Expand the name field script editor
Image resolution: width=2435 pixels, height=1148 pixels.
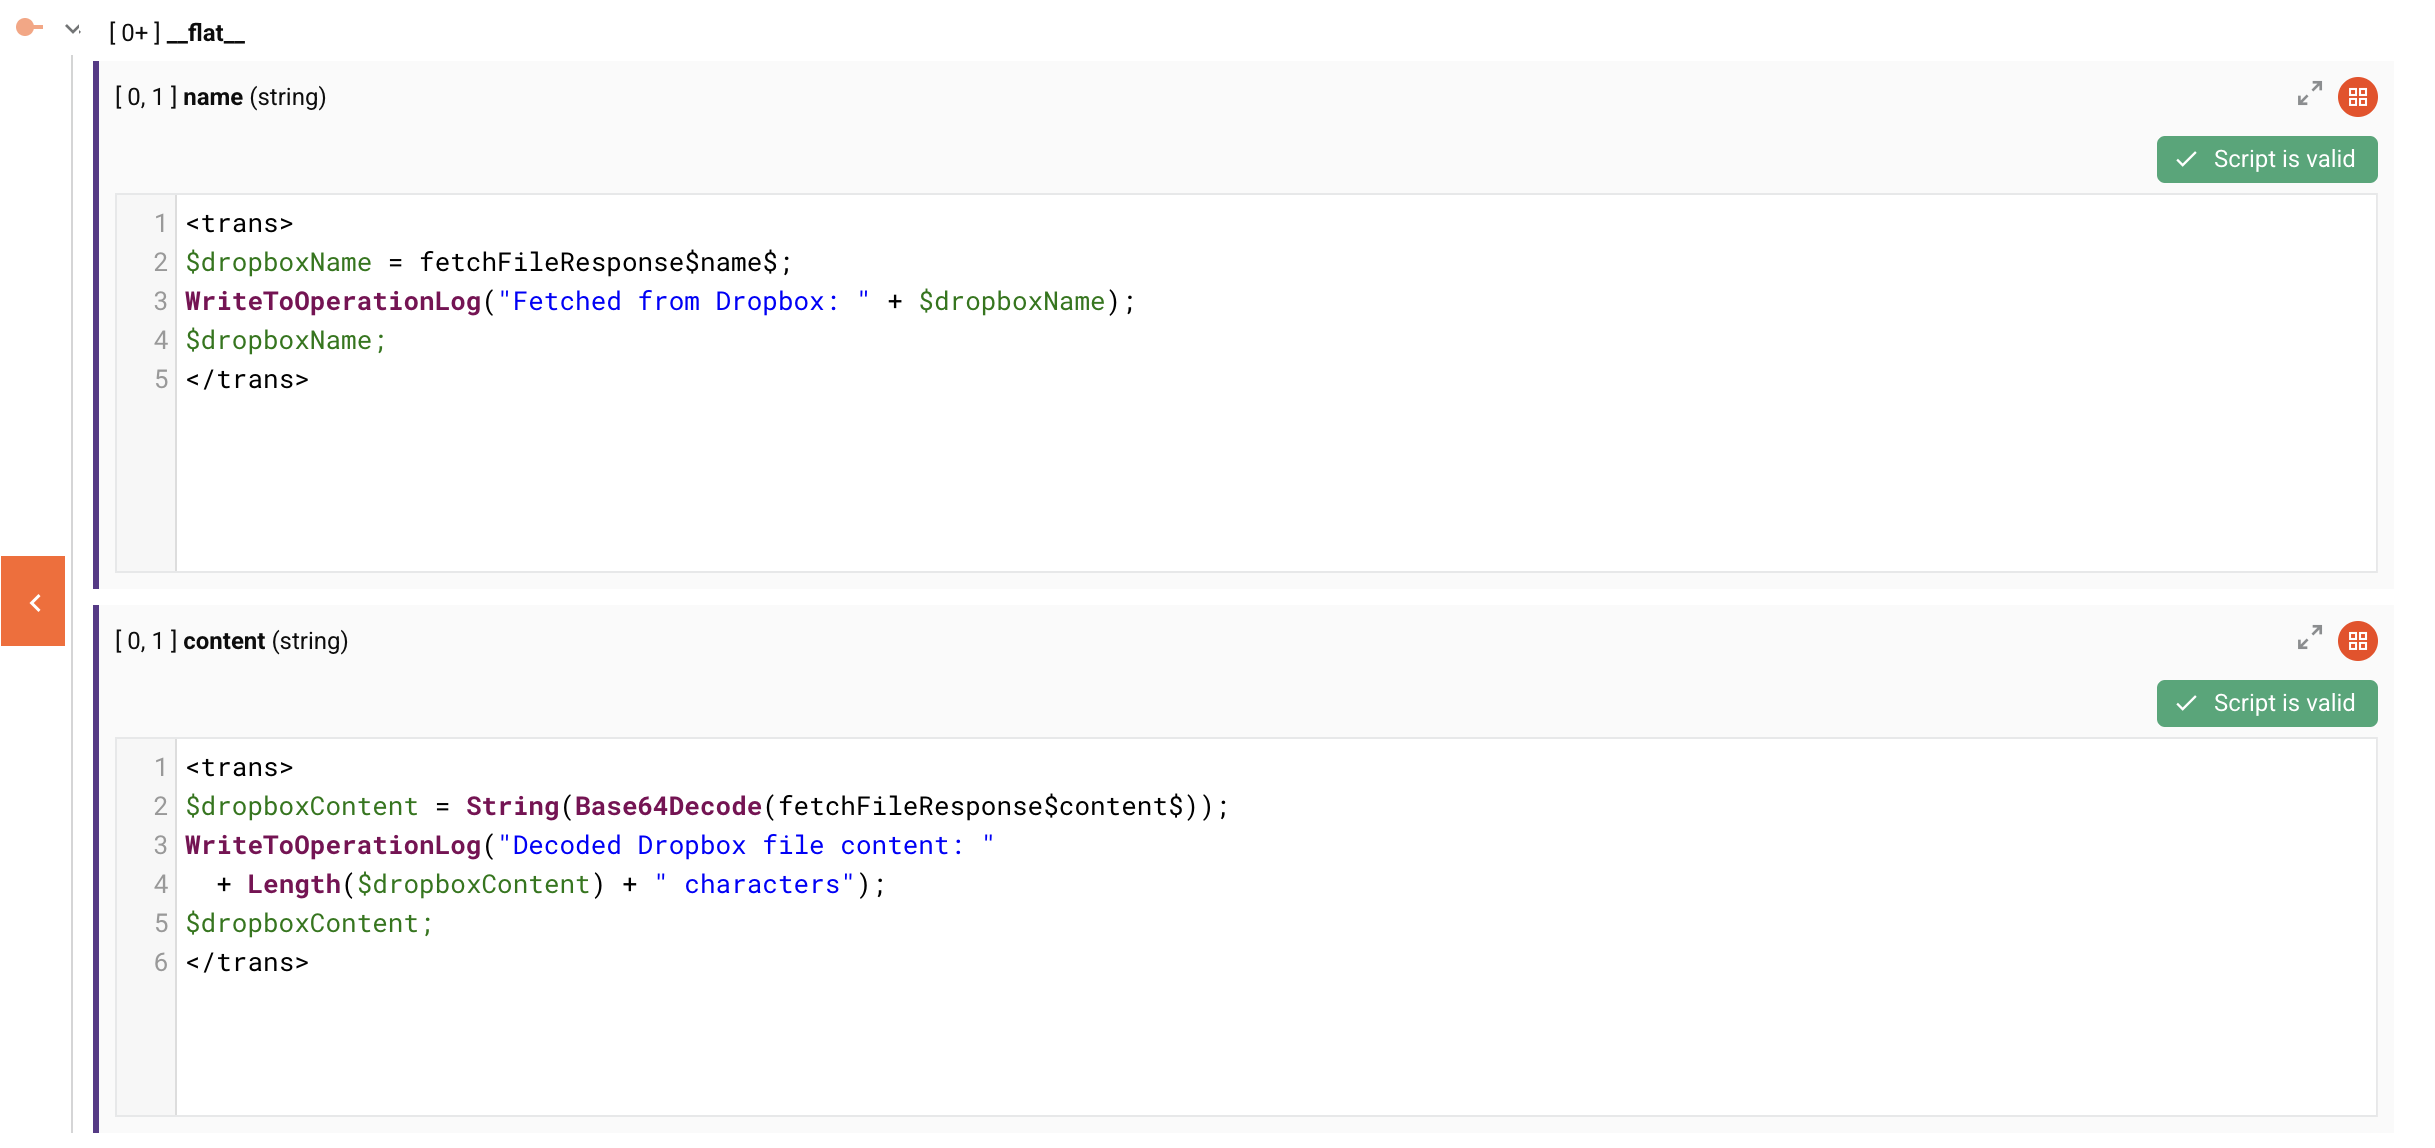pos(2309,94)
